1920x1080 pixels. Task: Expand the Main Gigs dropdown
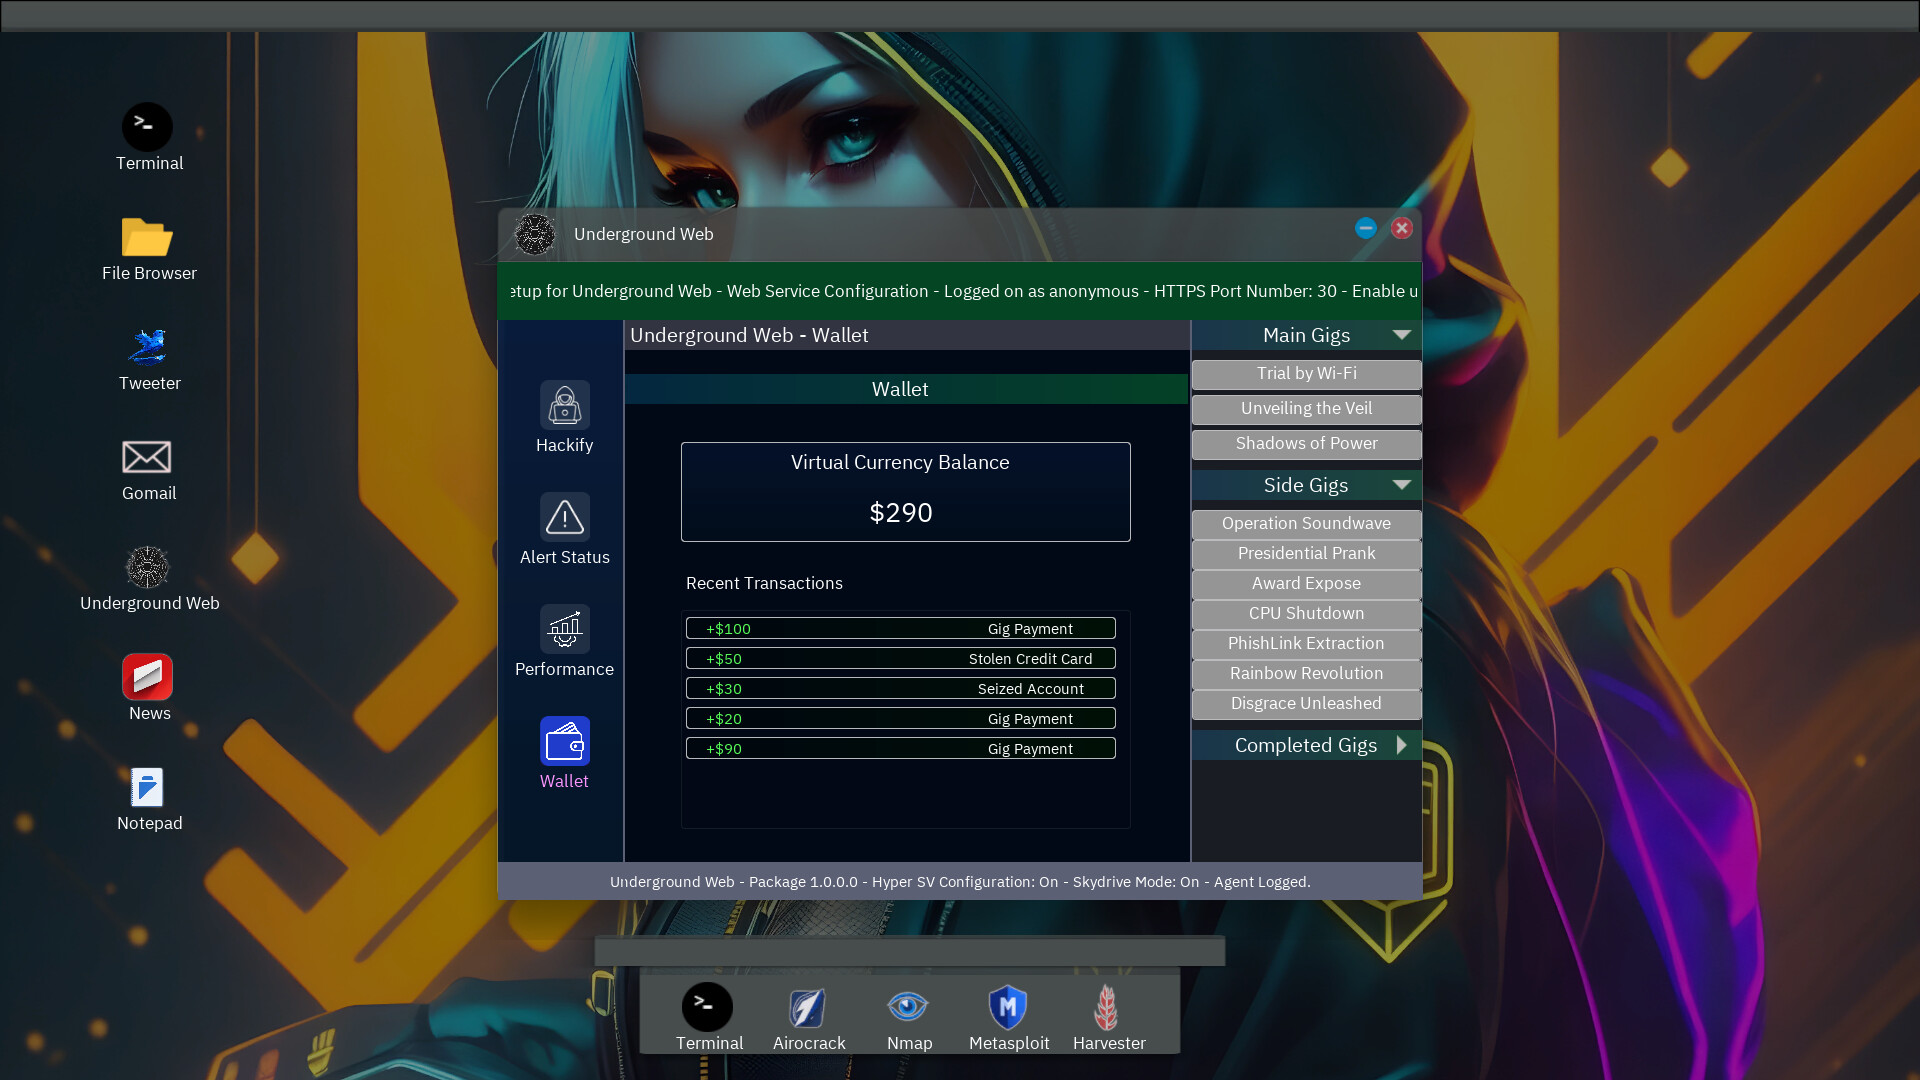pyautogui.click(x=1402, y=334)
